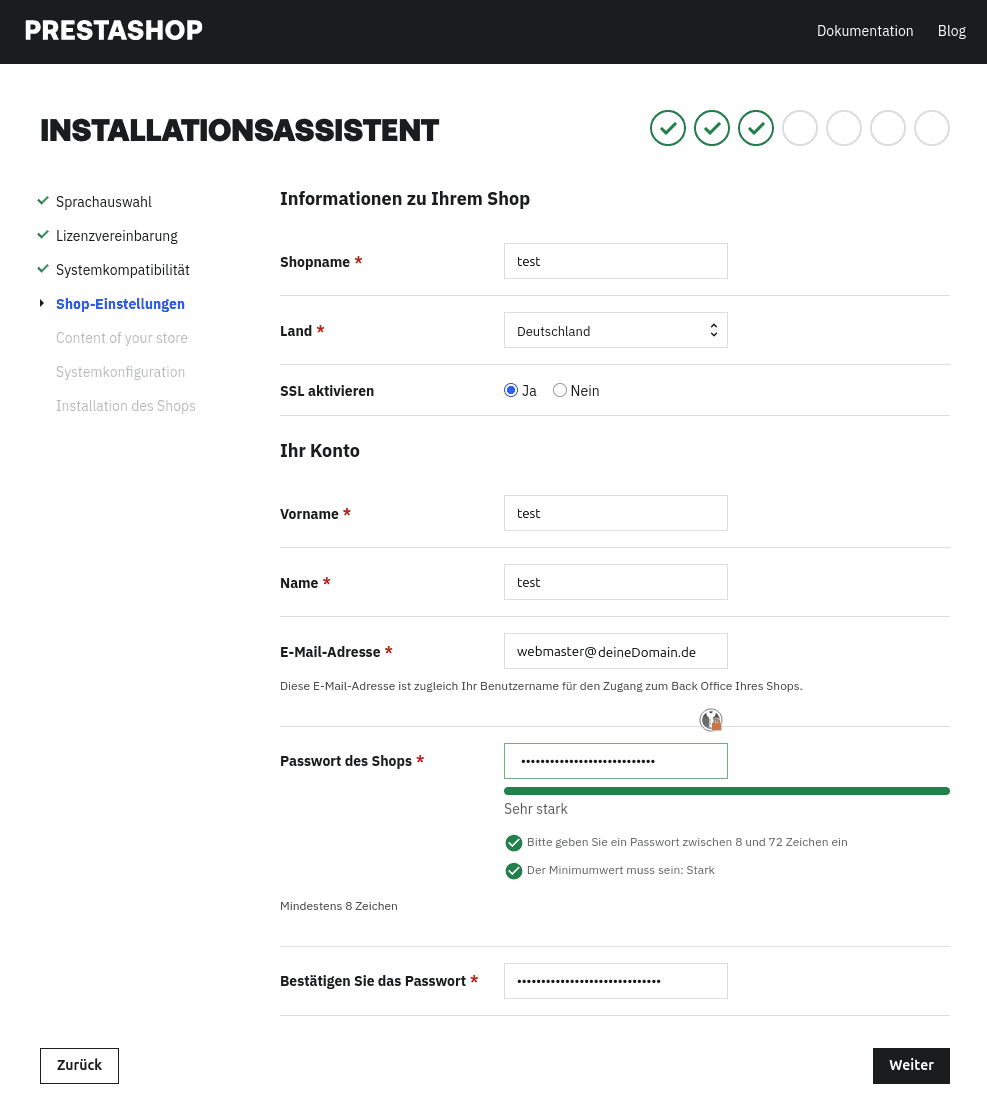
Task: Click the third completed step circle
Action: [x=756, y=128]
